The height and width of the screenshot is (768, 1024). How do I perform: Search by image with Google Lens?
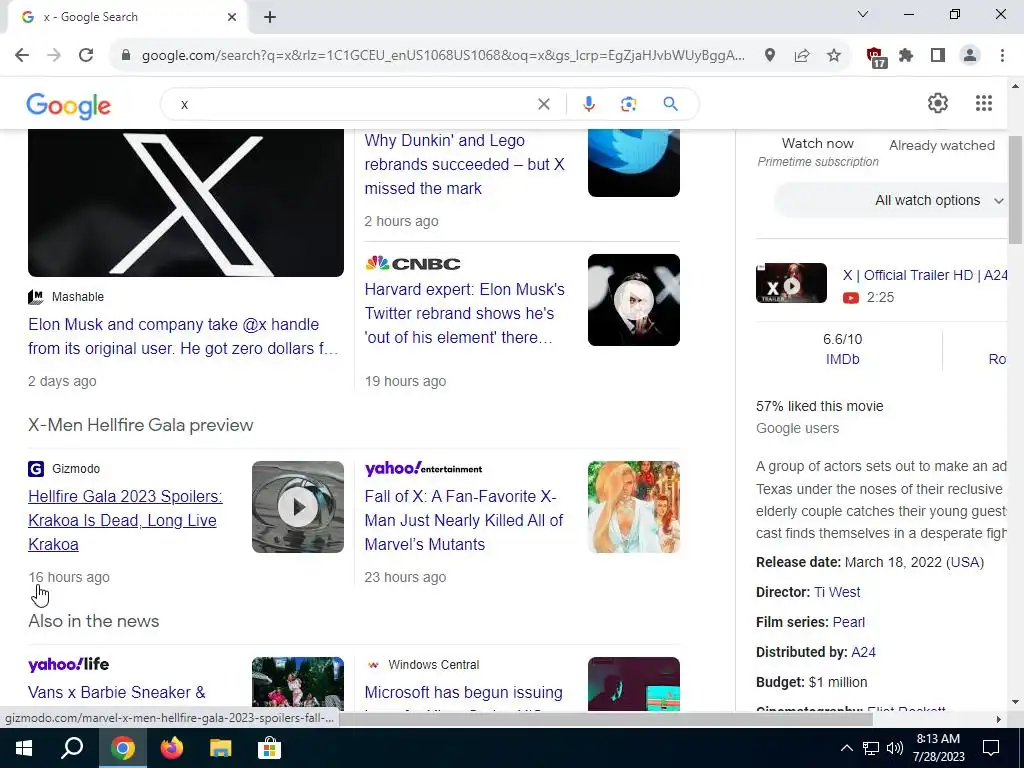(x=628, y=104)
